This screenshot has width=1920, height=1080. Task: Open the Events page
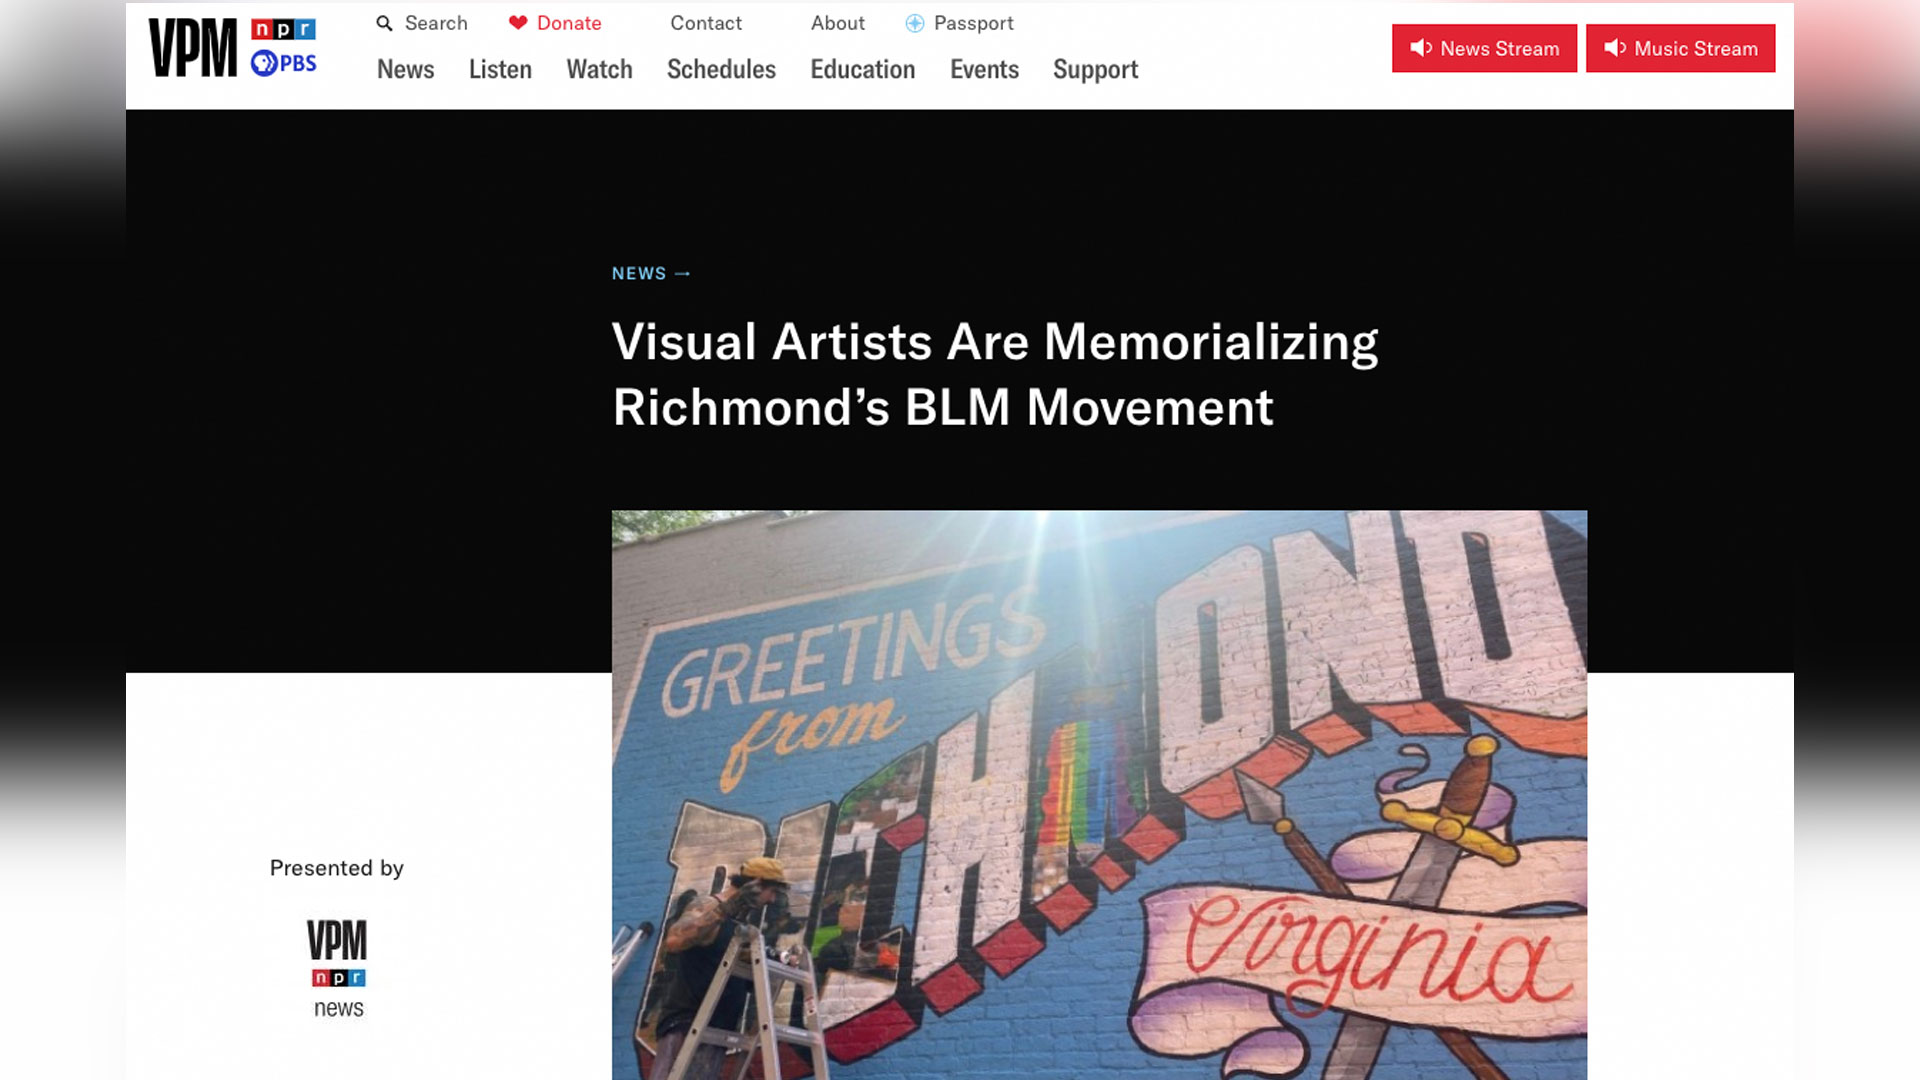click(x=983, y=70)
